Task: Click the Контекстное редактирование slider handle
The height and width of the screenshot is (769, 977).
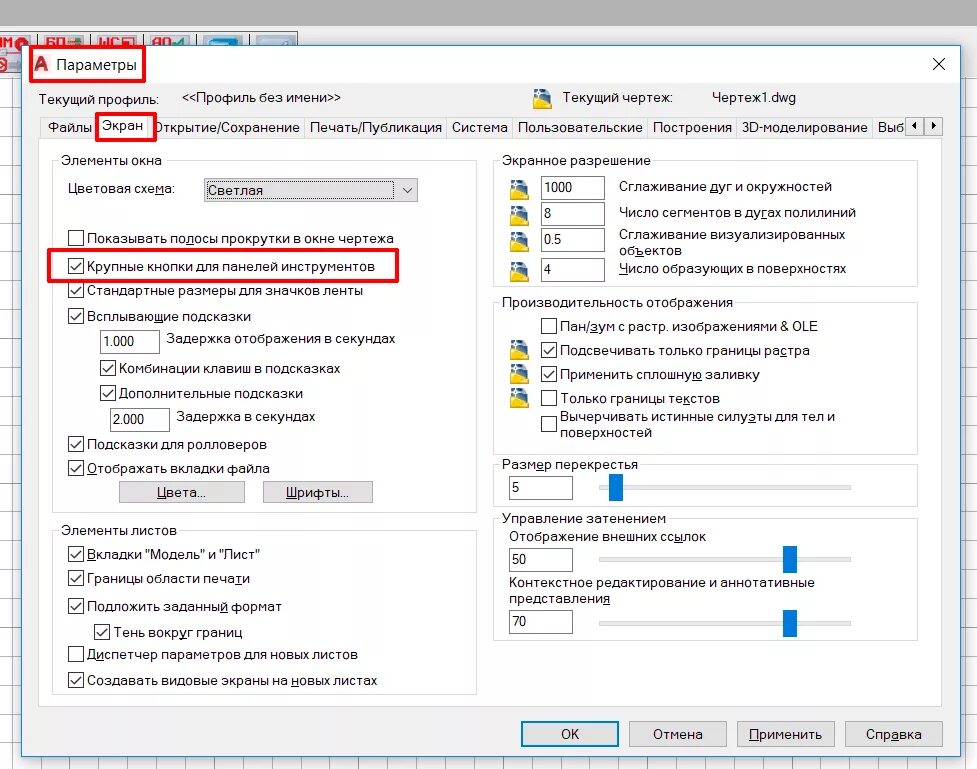Action: (789, 623)
